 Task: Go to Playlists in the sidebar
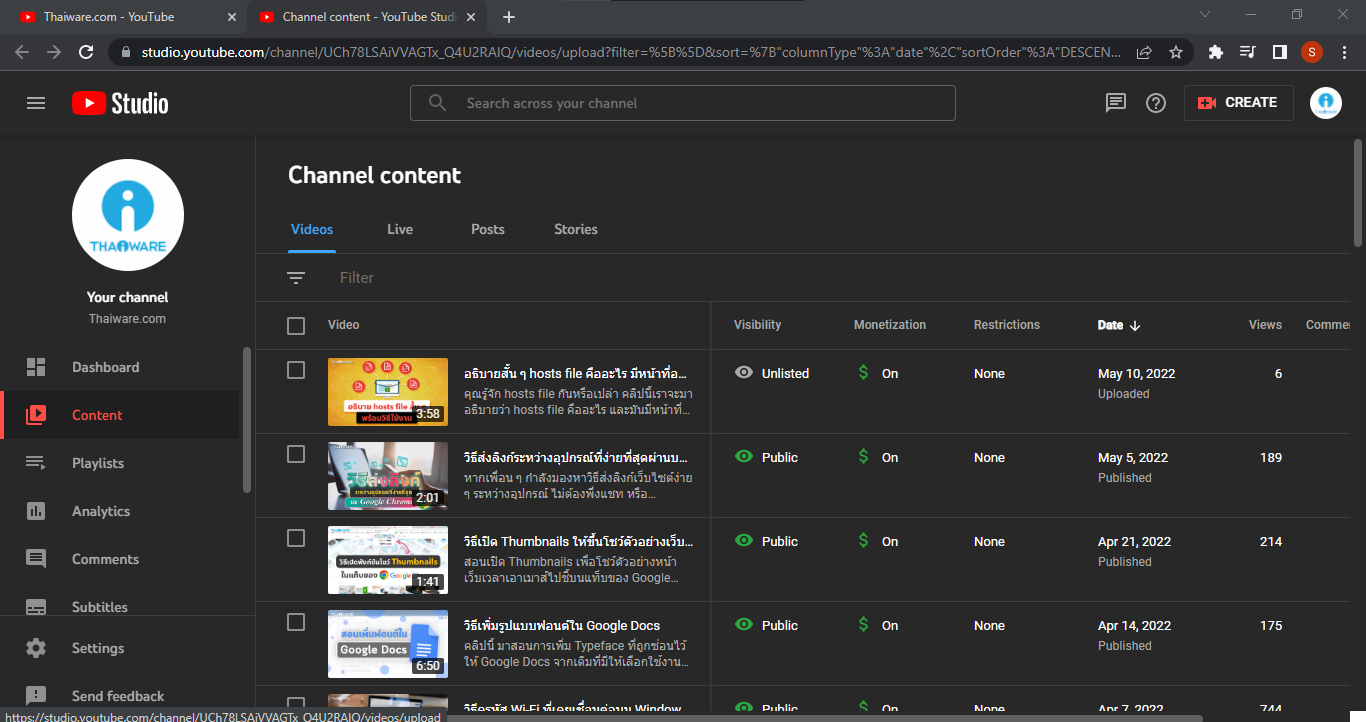coord(98,463)
